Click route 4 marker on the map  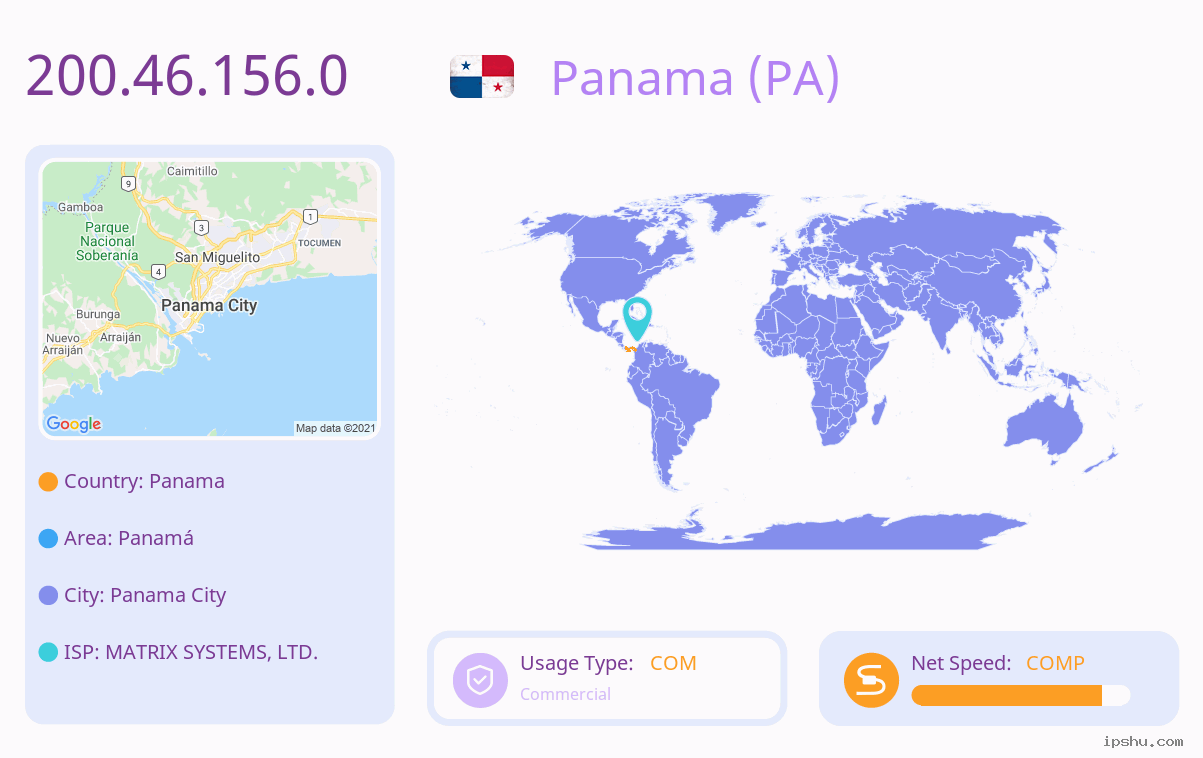(158, 271)
